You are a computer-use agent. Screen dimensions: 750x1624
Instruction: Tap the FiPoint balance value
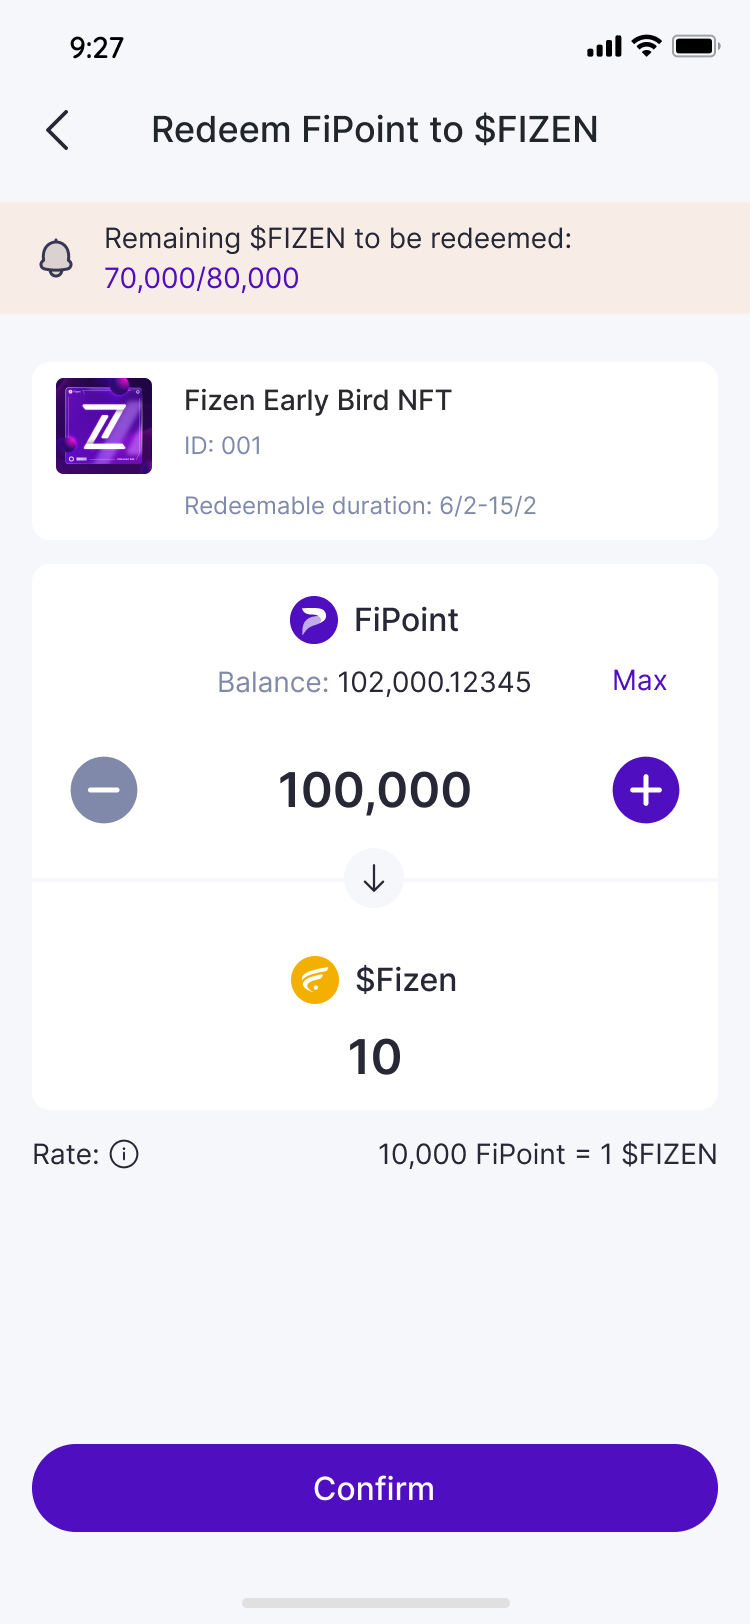point(434,682)
